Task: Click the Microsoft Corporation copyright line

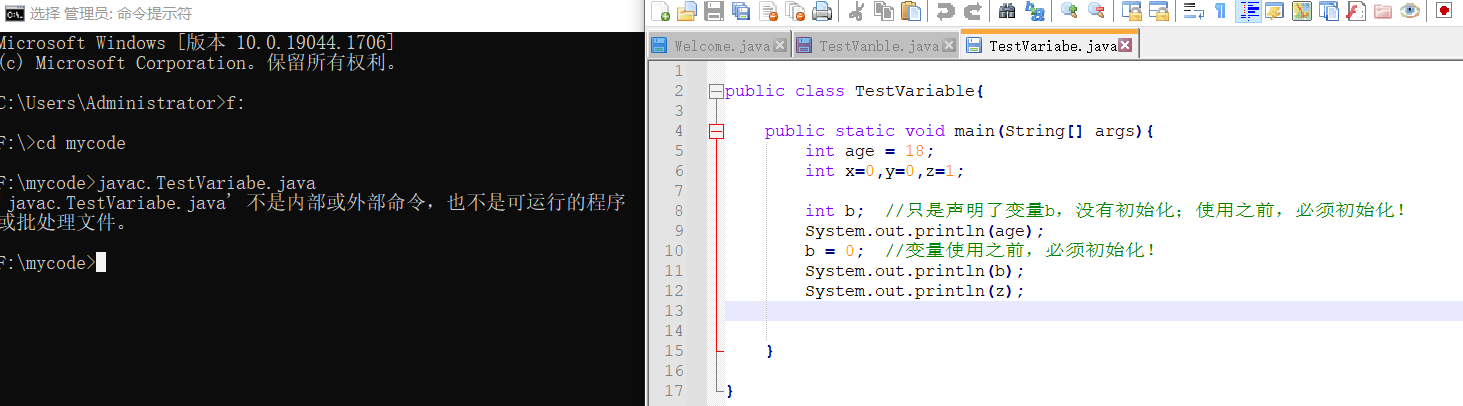Action: [x=200, y=63]
